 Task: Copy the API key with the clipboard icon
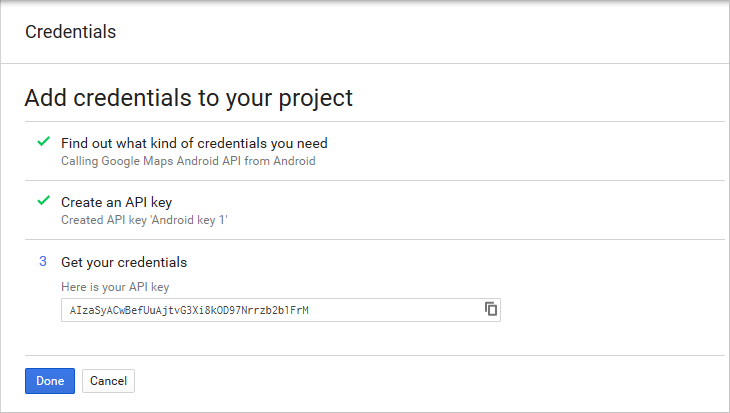491,309
